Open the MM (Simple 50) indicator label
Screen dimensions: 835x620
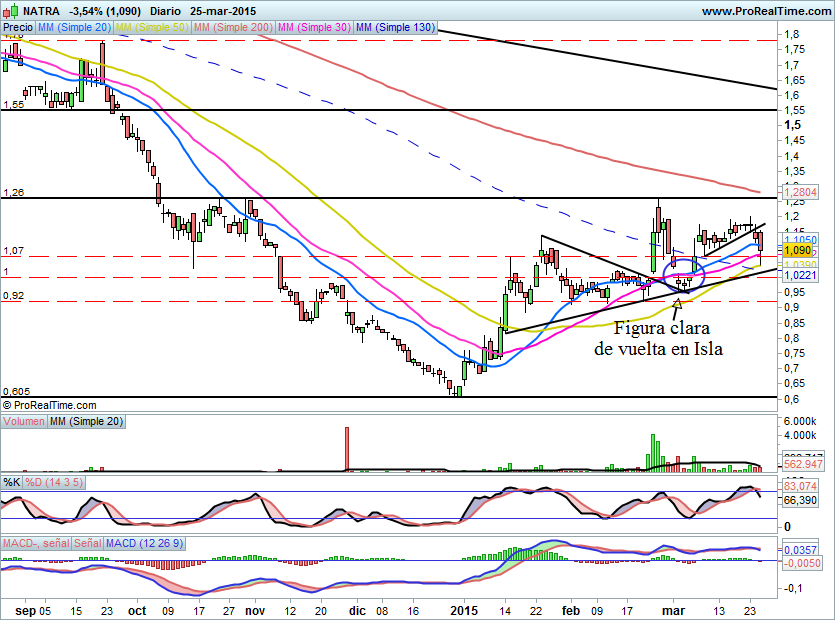click(x=150, y=28)
